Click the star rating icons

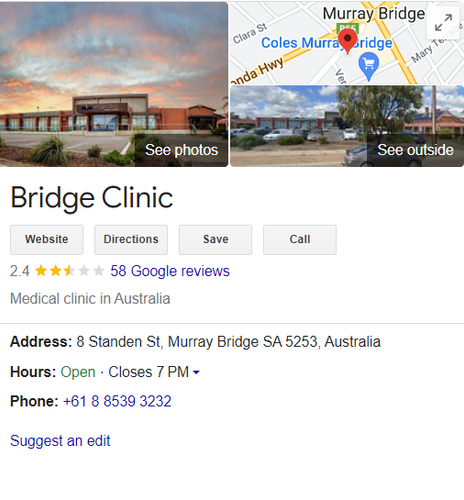(69, 271)
